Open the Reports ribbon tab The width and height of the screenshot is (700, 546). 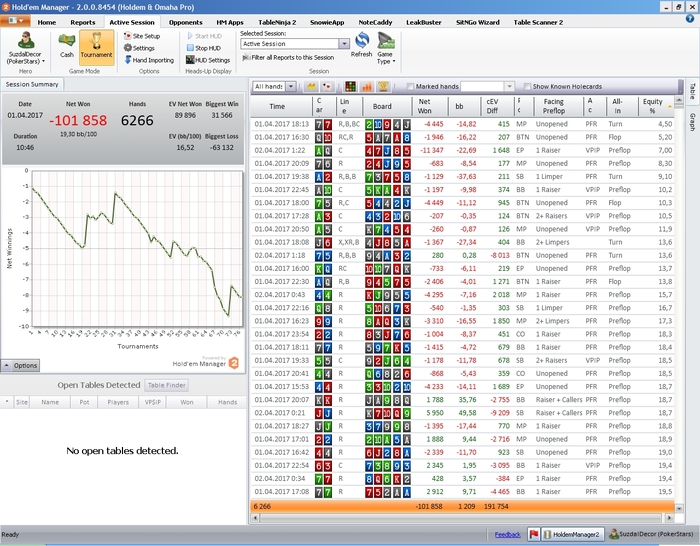click(x=83, y=22)
